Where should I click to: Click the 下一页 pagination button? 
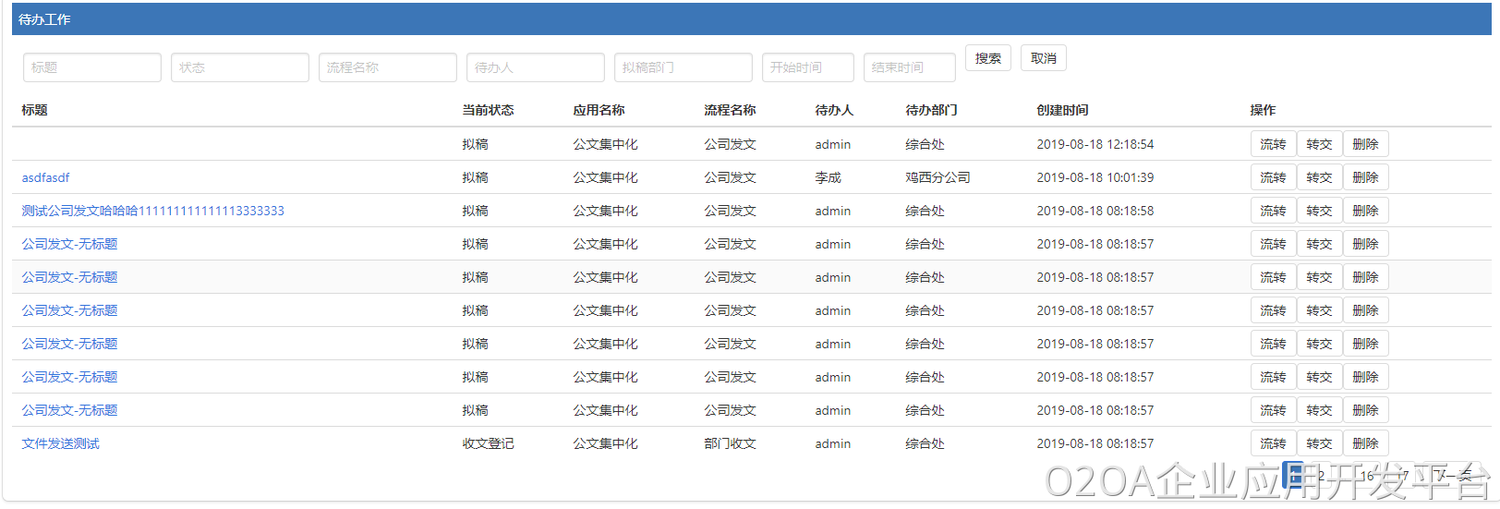pyautogui.click(x=1453, y=476)
